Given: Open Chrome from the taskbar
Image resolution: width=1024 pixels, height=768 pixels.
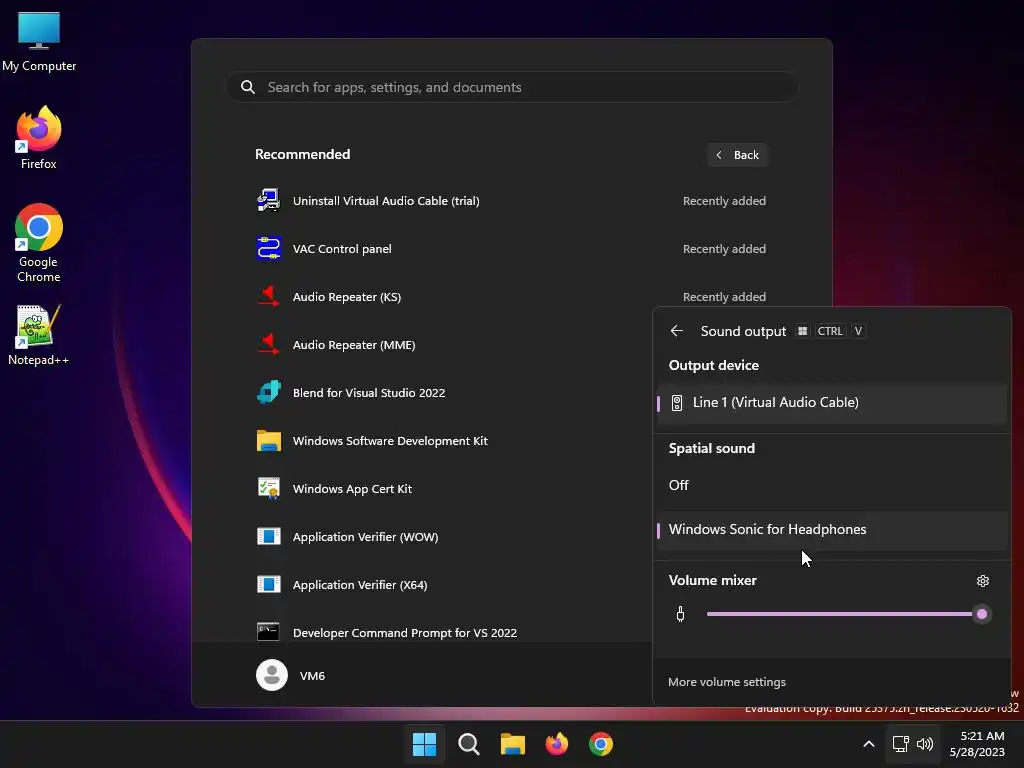Looking at the screenshot, I should coord(601,744).
